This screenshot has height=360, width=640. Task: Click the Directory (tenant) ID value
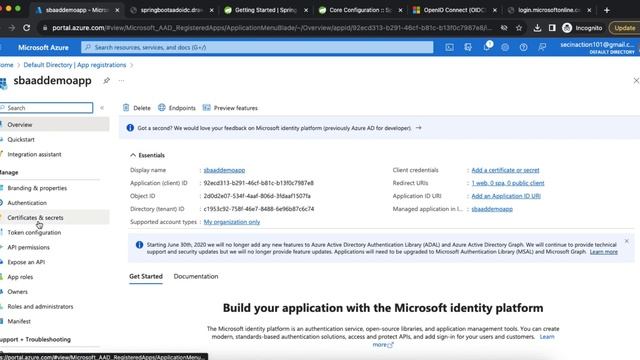[x=259, y=209]
